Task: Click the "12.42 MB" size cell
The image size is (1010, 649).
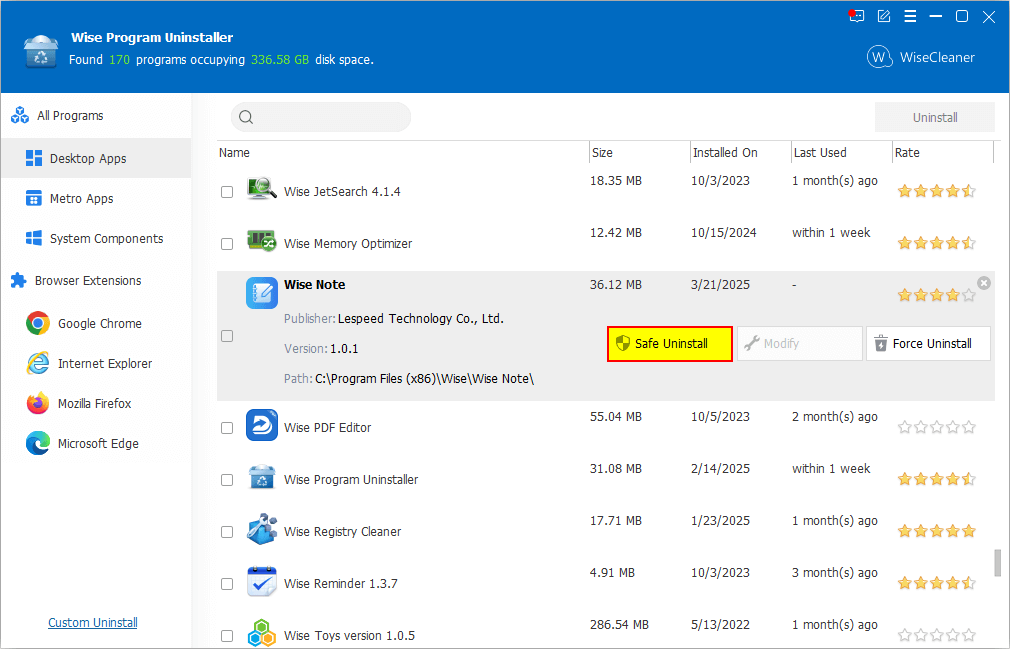Action: click(x=616, y=233)
